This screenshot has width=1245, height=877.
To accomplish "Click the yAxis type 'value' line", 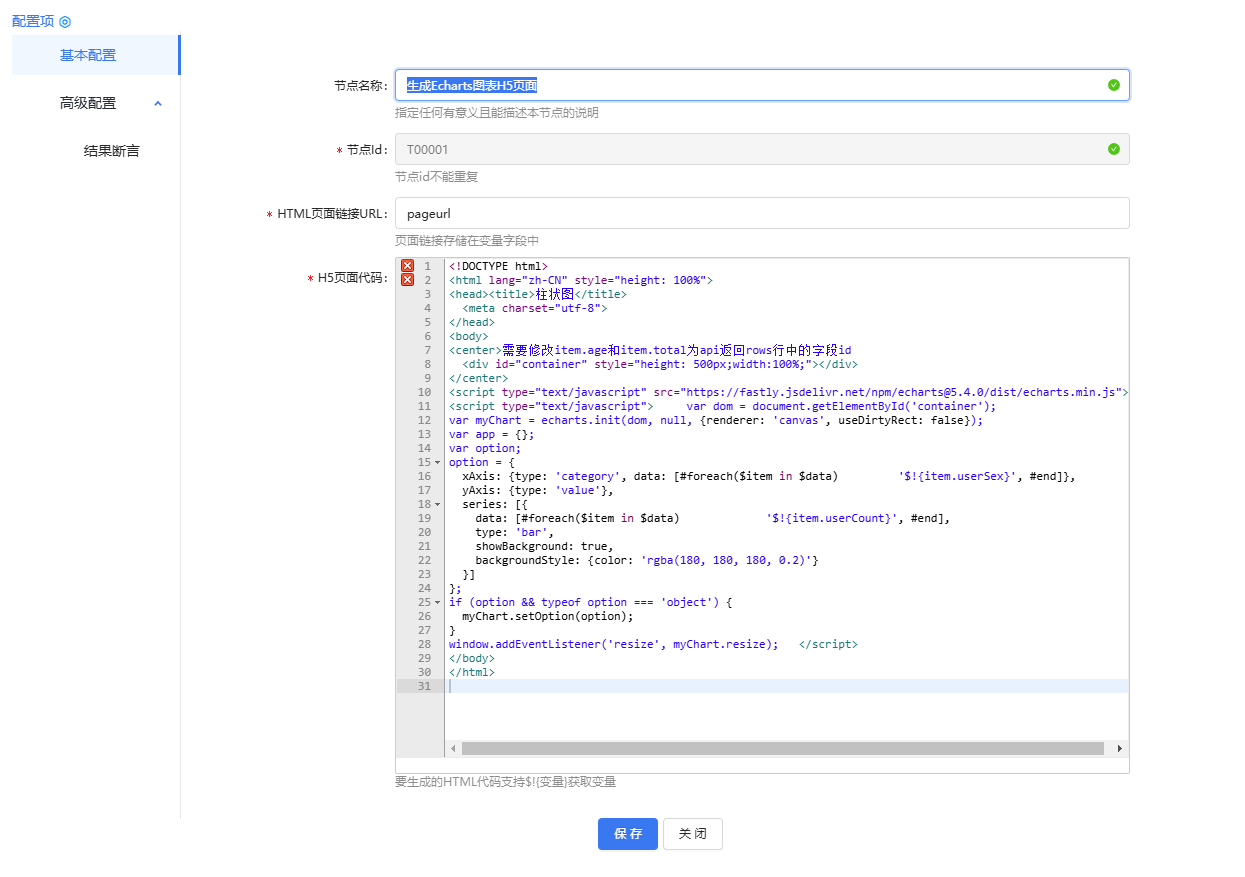I will click(x=538, y=490).
